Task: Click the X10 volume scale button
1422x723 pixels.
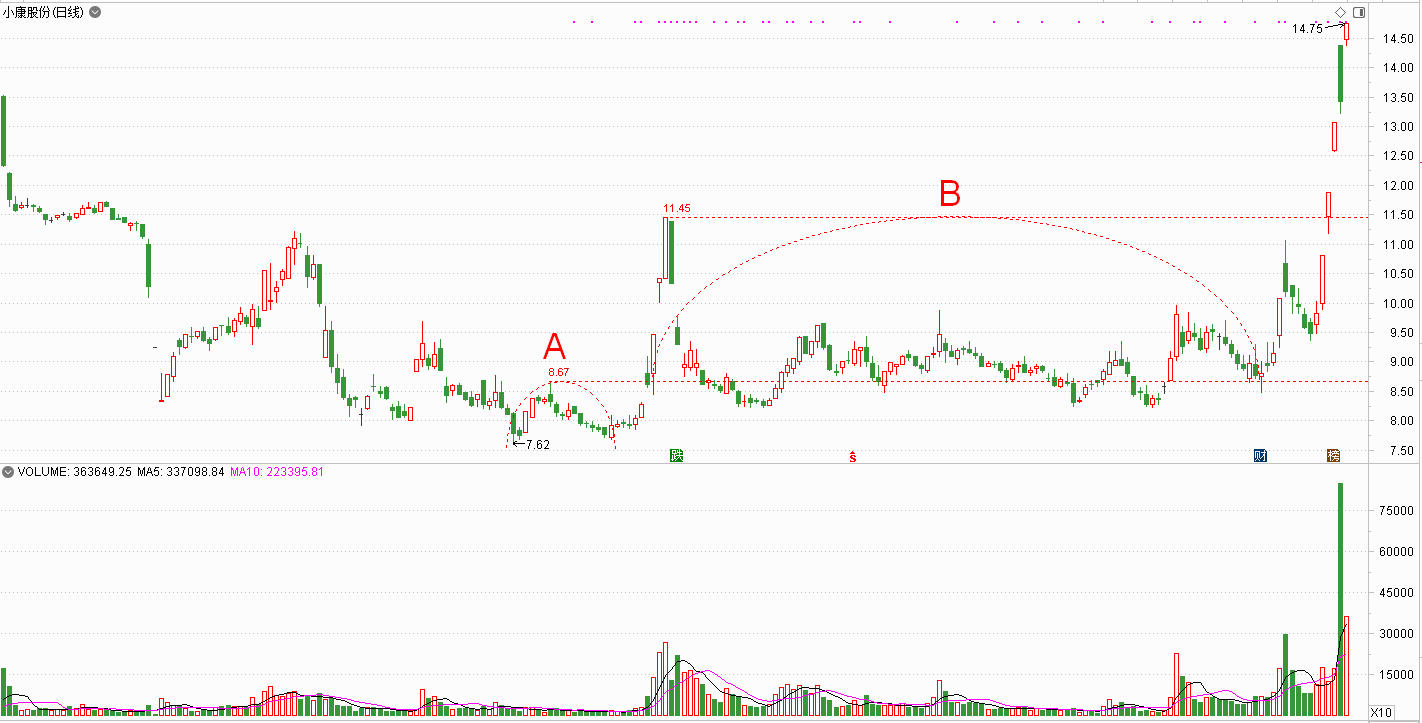Action: [x=1380, y=712]
